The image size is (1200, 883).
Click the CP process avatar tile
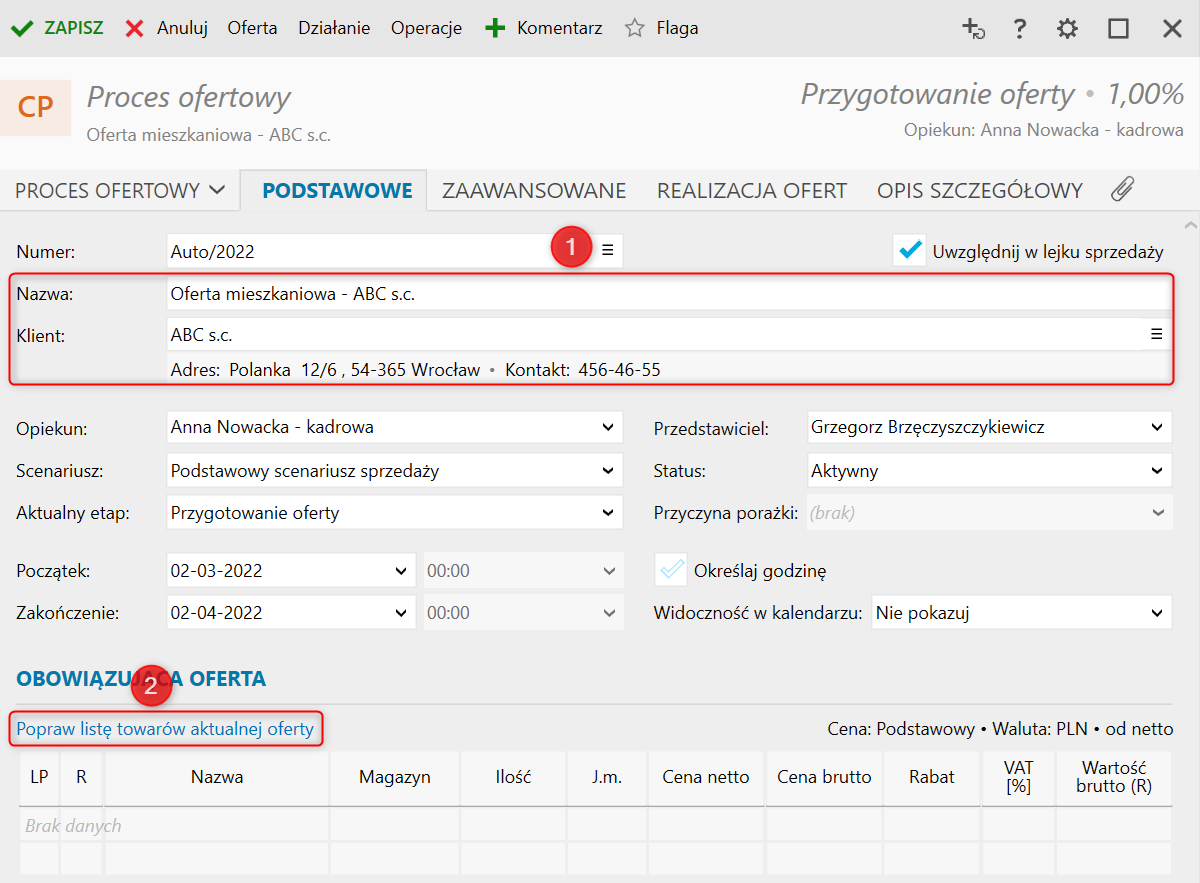[35, 107]
